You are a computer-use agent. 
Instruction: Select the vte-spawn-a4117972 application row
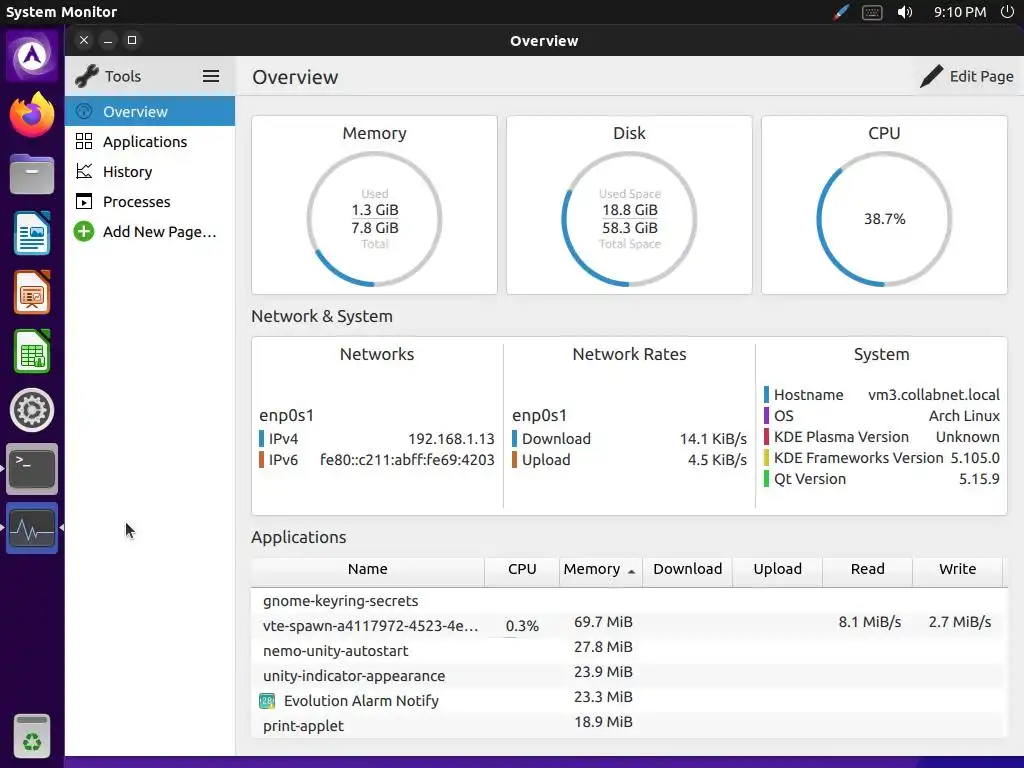coord(629,626)
